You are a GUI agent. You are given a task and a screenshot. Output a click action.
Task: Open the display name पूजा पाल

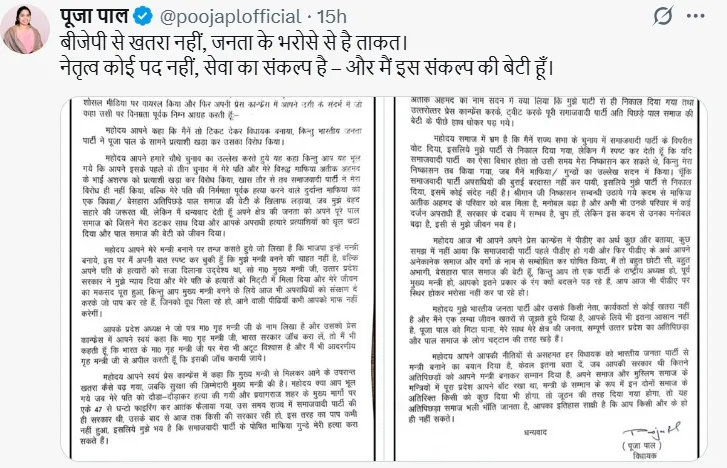(x=94, y=17)
